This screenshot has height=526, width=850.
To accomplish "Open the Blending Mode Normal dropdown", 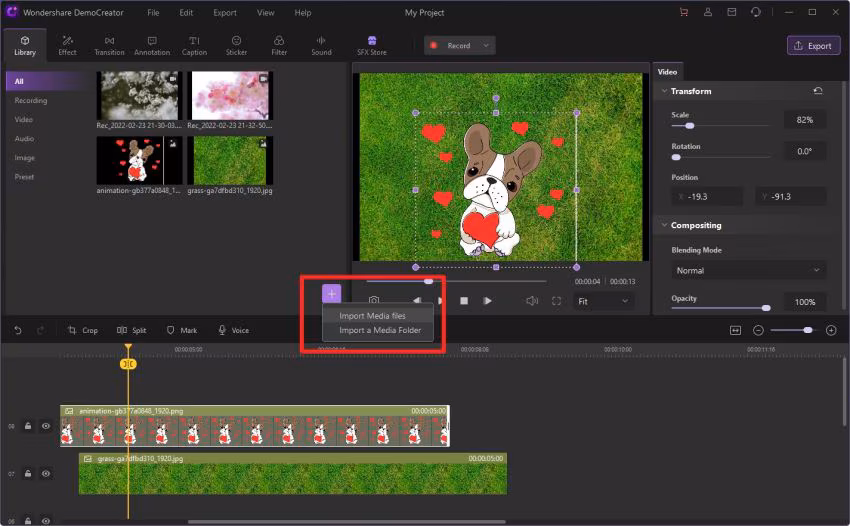I will pyautogui.click(x=748, y=270).
